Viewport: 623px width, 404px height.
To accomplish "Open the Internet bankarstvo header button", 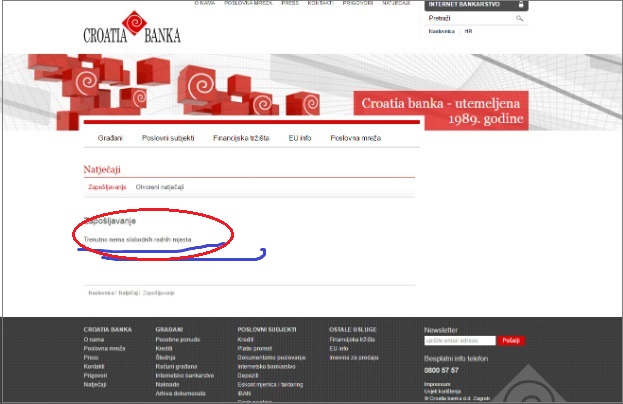I will click(476, 5).
